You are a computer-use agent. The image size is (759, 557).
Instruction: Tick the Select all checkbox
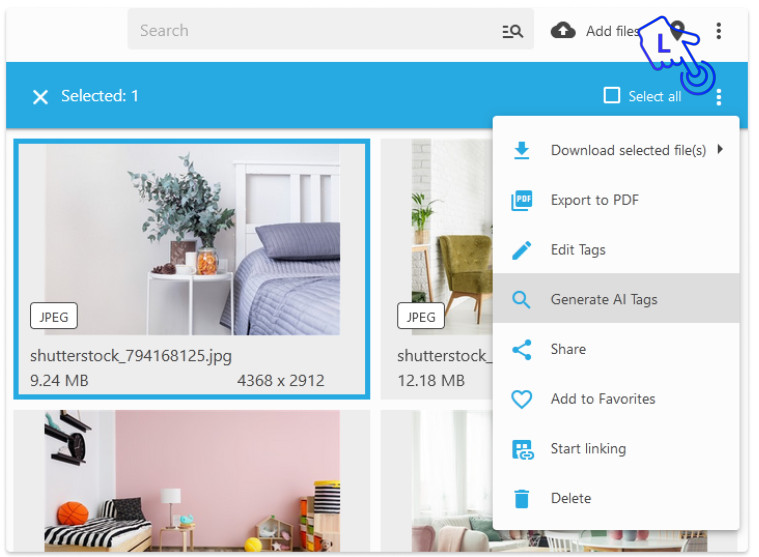612,96
